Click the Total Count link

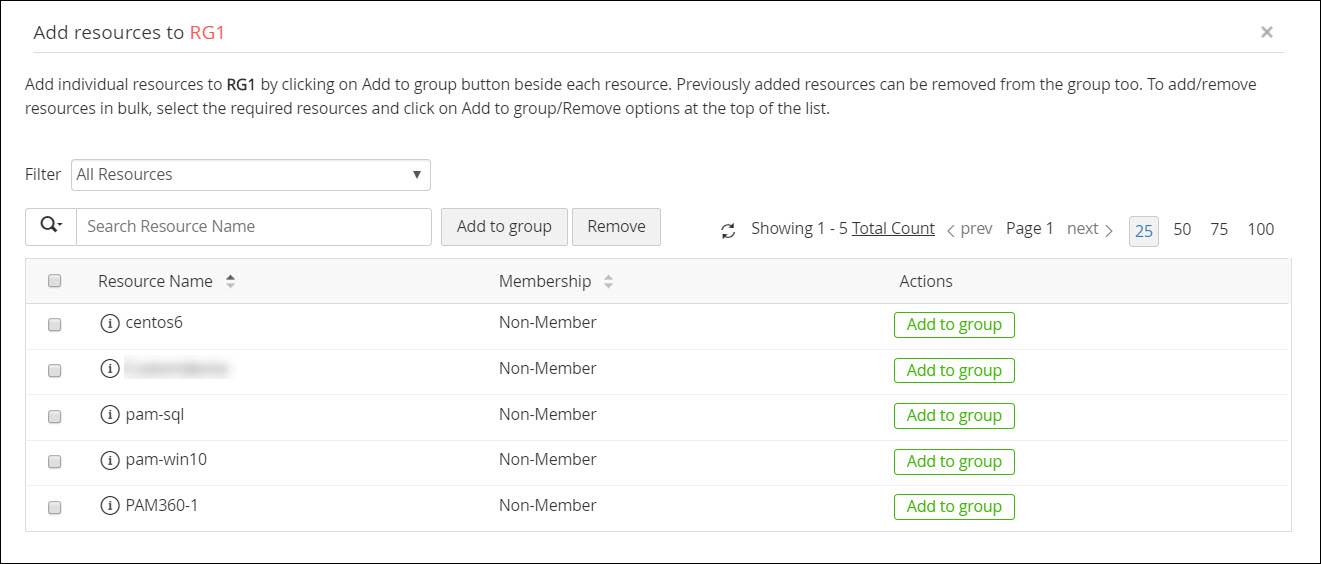(x=893, y=229)
